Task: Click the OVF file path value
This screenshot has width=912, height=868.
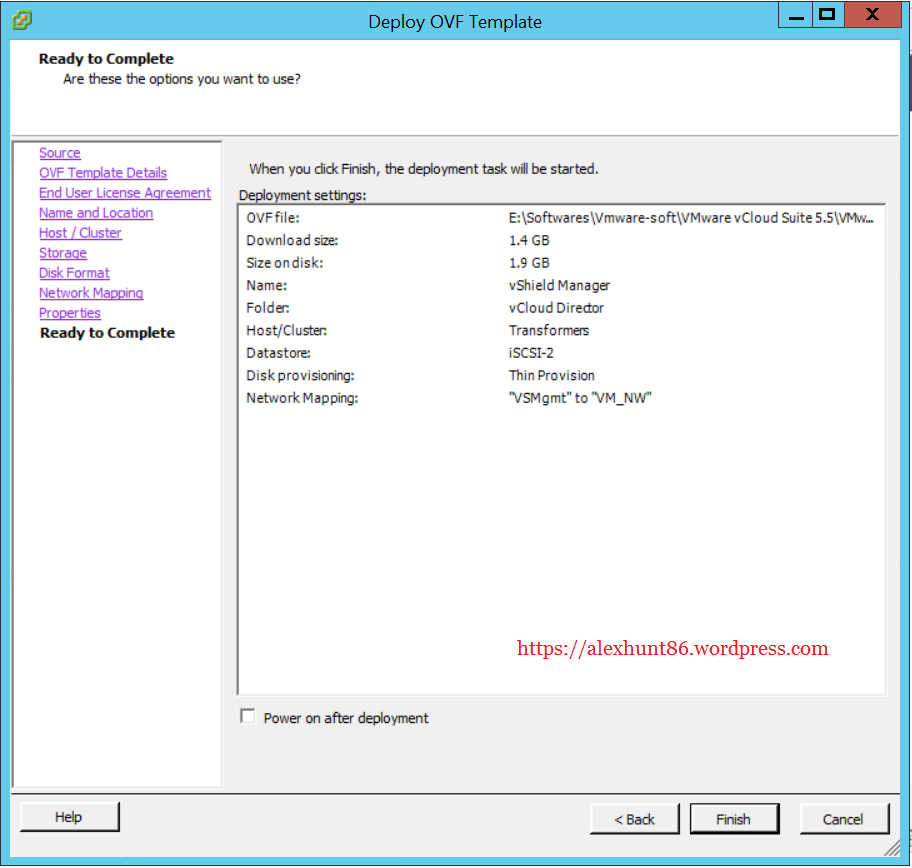Action: pos(691,218)
